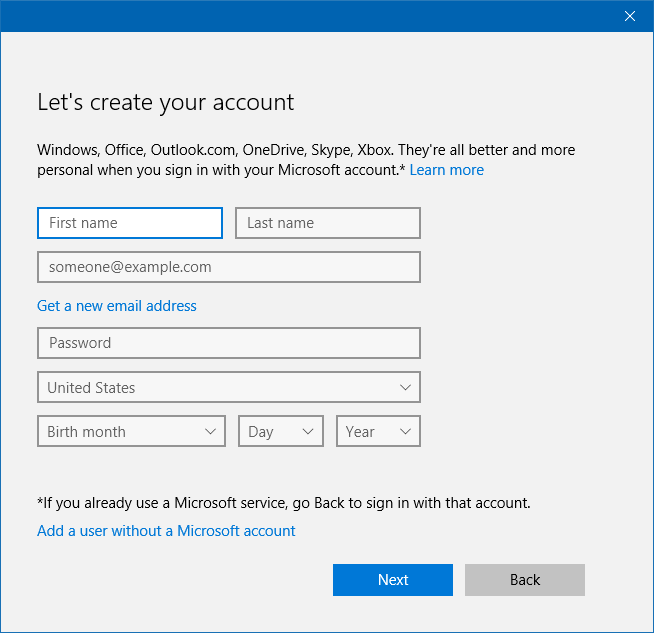Screen dimensions: 654x633
Task: Close the account creation dialog
Action: 629,16
